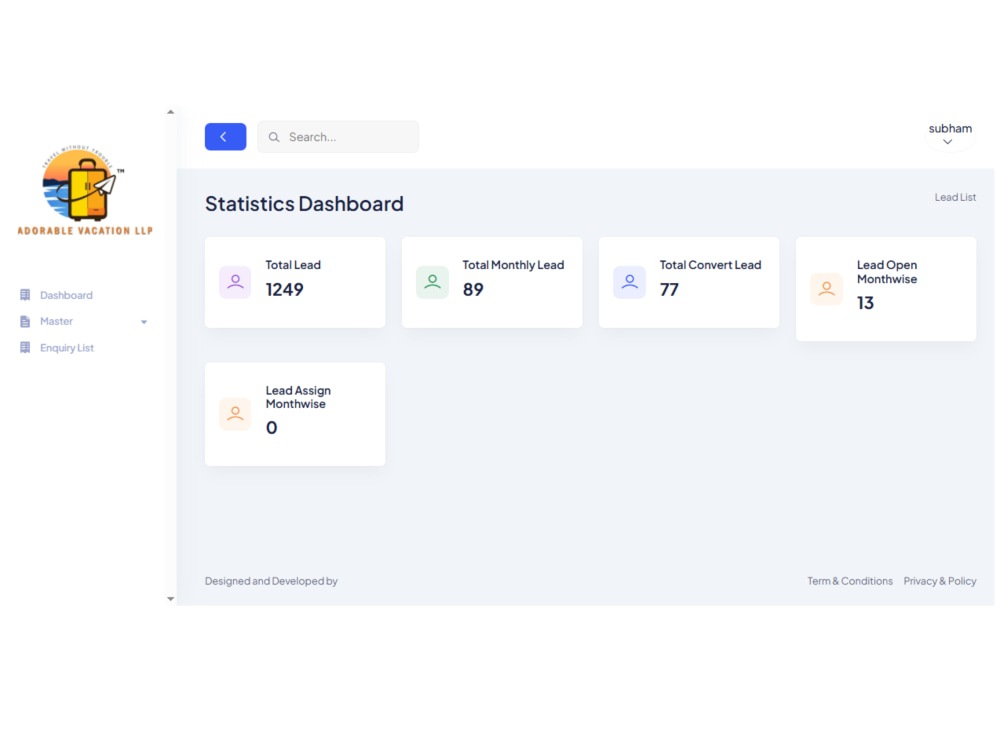Open the subham user dropdown
Screen dimensions: 1000x750
click(x=950, y=135)
